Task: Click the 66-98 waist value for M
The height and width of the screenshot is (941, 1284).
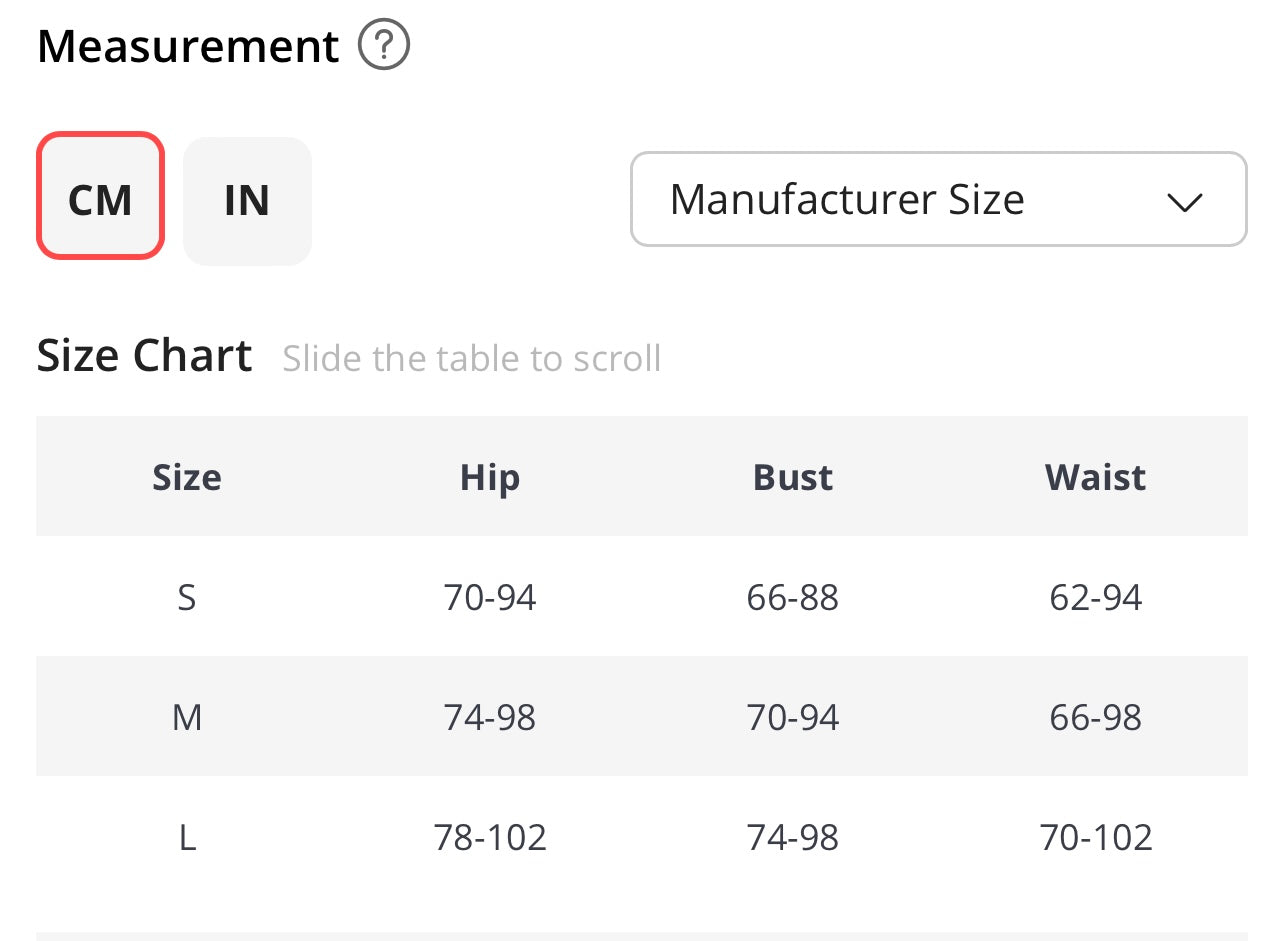Action: point(1095,717)
